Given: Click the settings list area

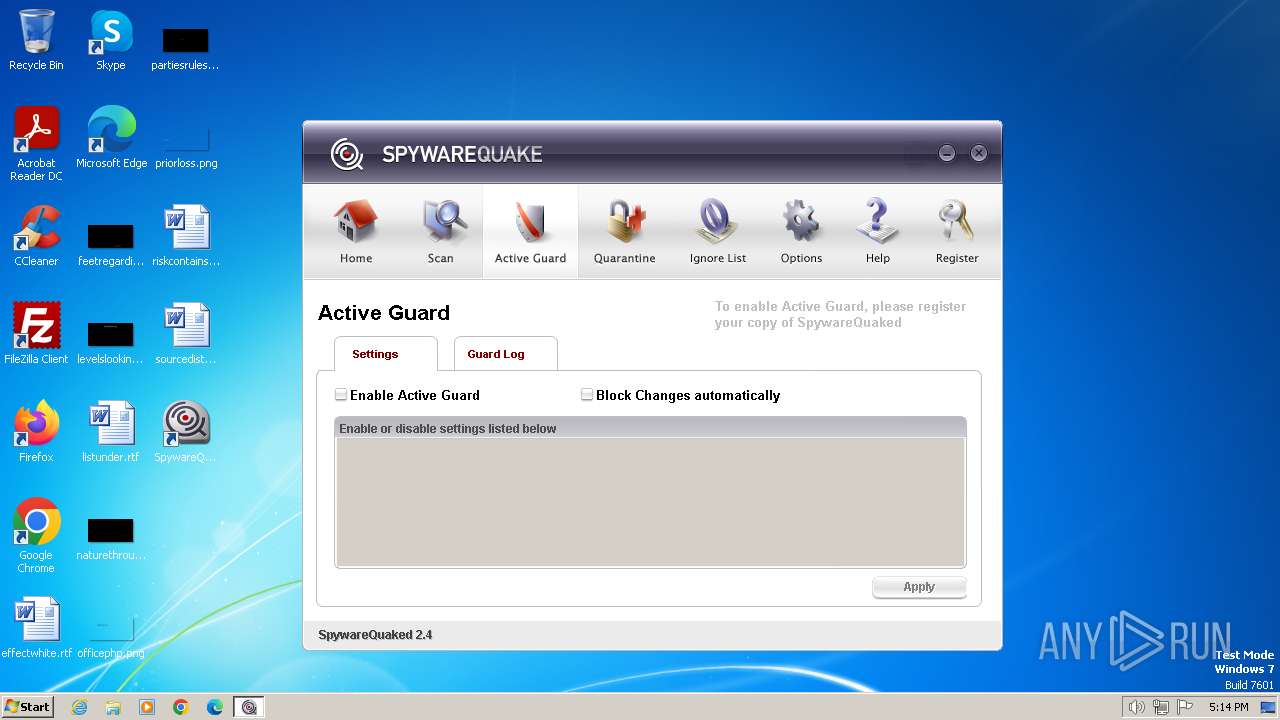Looking at the screenshot, I should click(x=650, y=502).
